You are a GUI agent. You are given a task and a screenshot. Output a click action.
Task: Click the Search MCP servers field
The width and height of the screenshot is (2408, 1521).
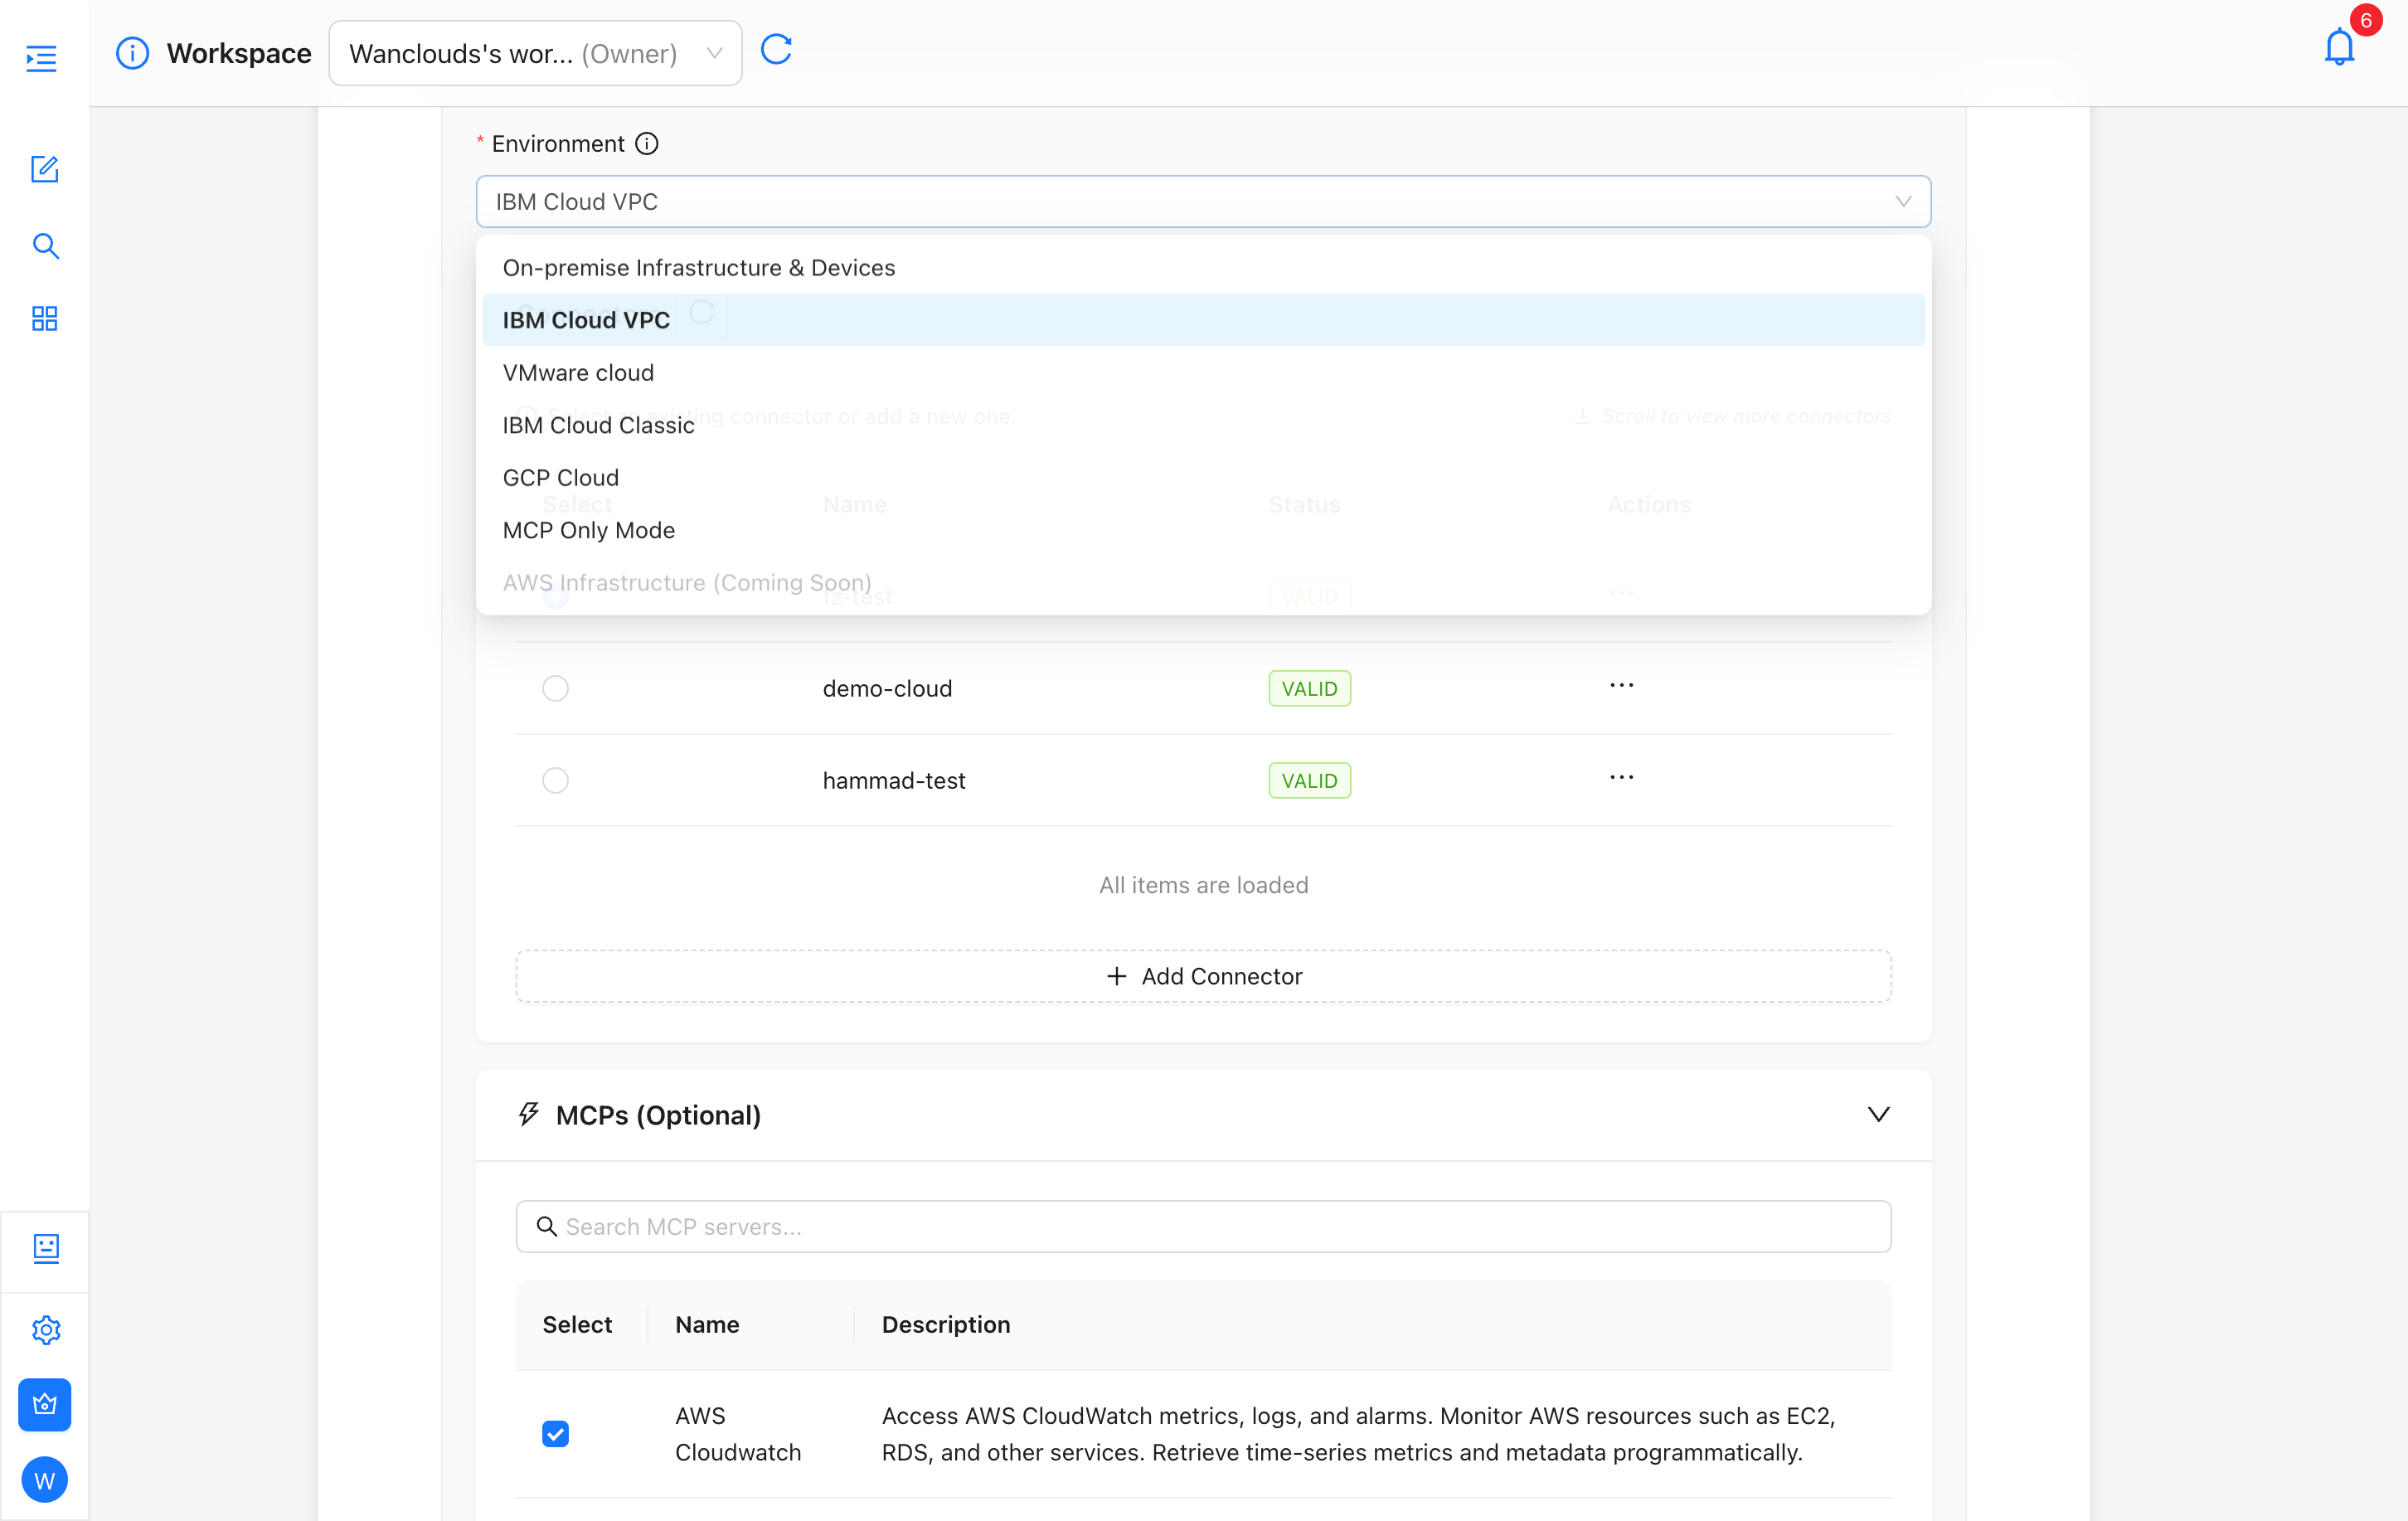[x=1203, y=1226]
